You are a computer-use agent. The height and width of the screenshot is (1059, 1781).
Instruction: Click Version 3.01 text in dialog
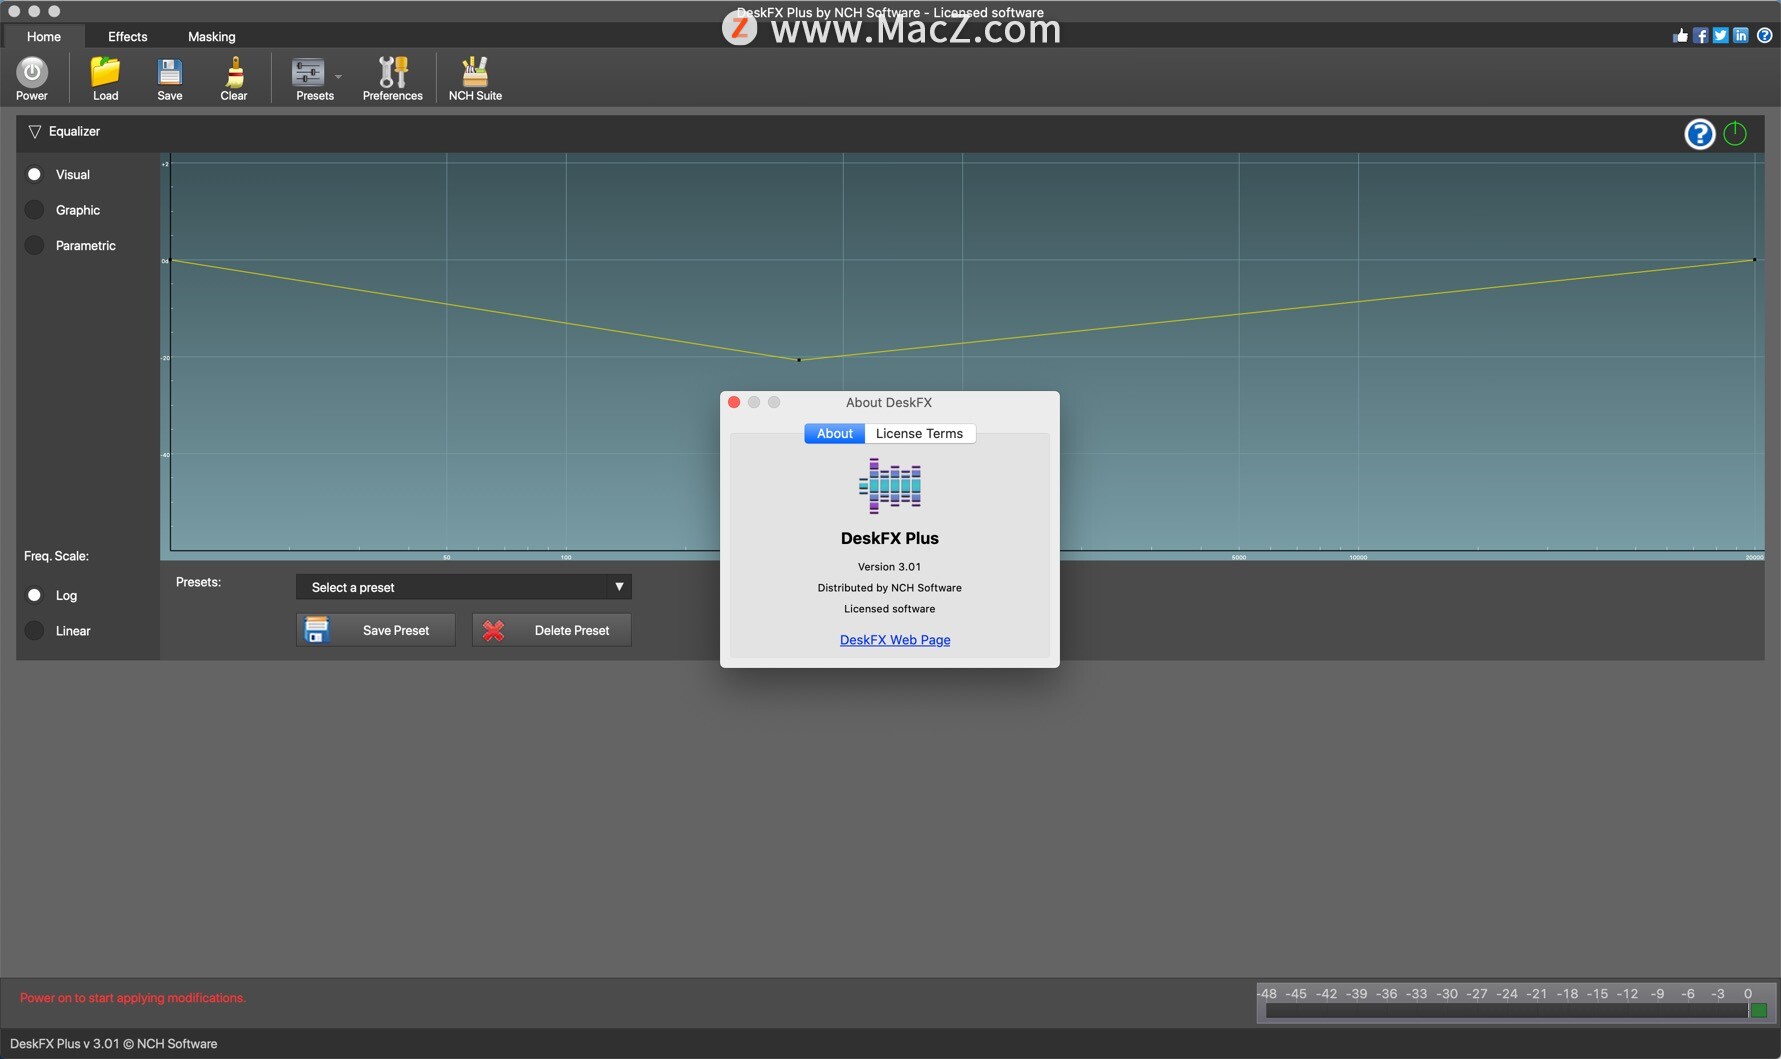(890, 567)
